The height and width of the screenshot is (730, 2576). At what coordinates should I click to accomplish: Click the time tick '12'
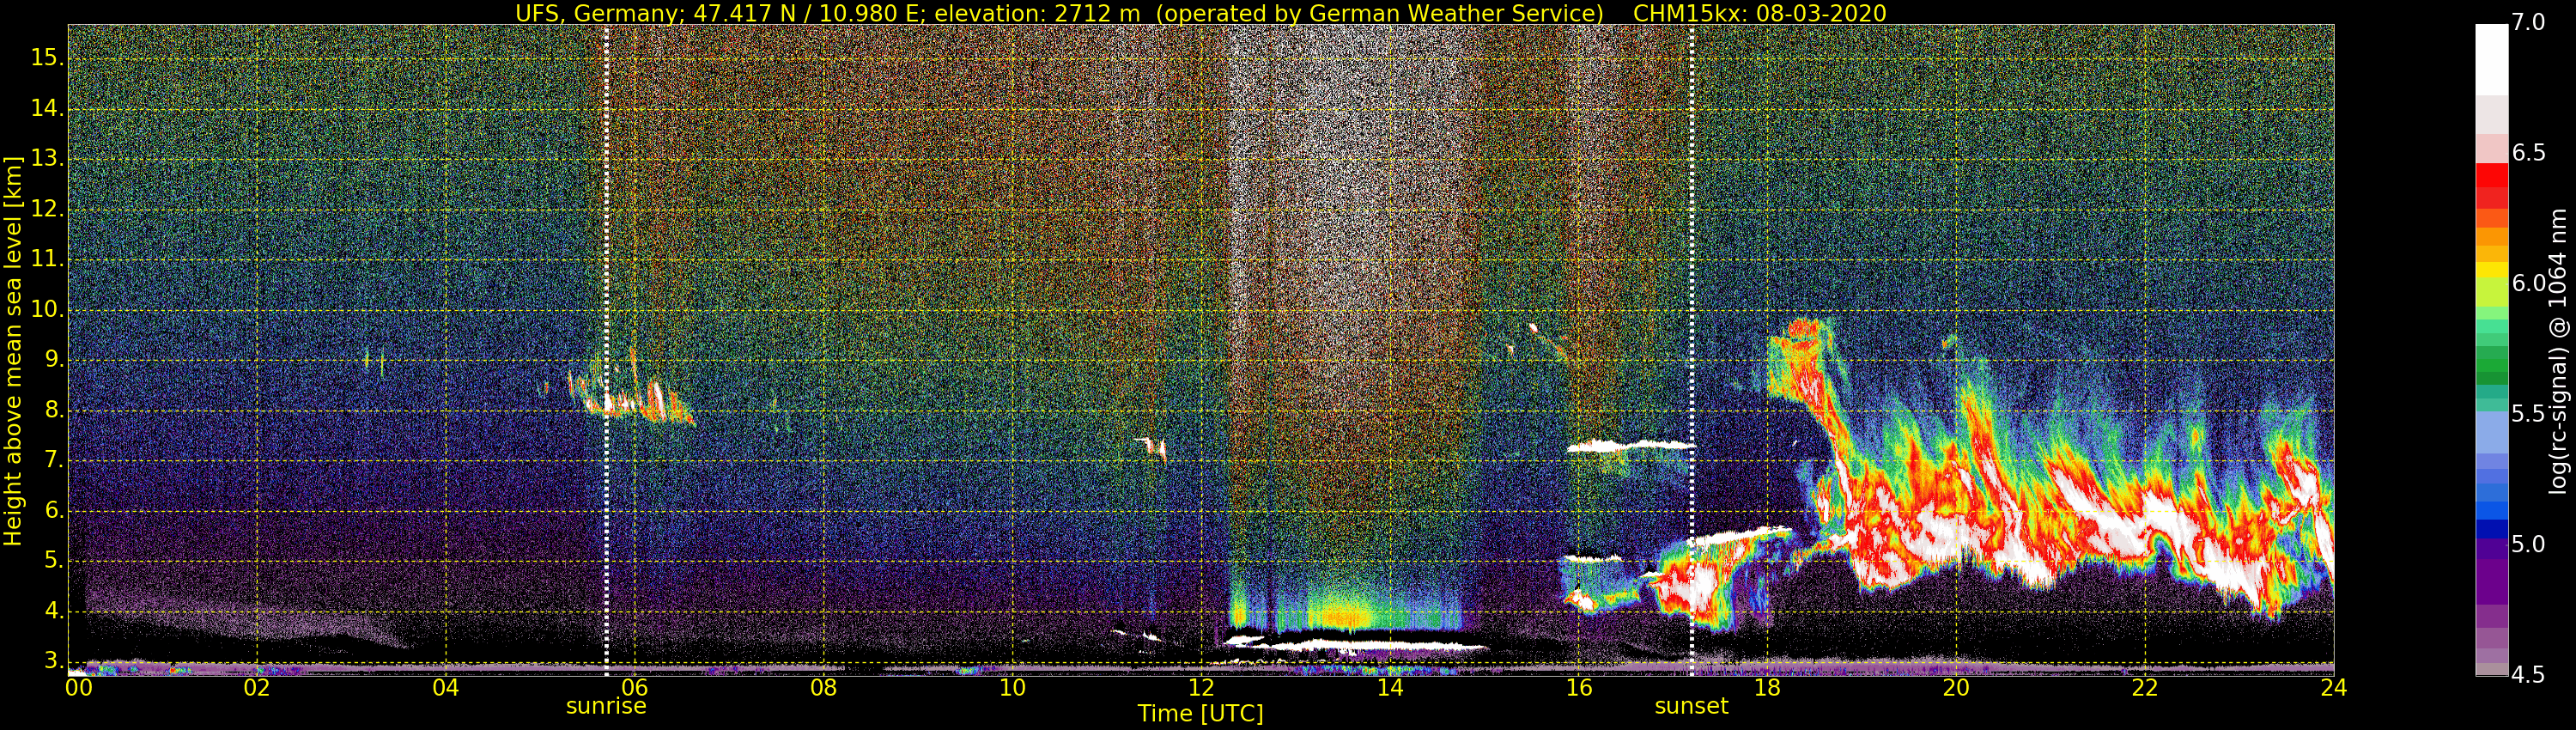(1201, 688)
